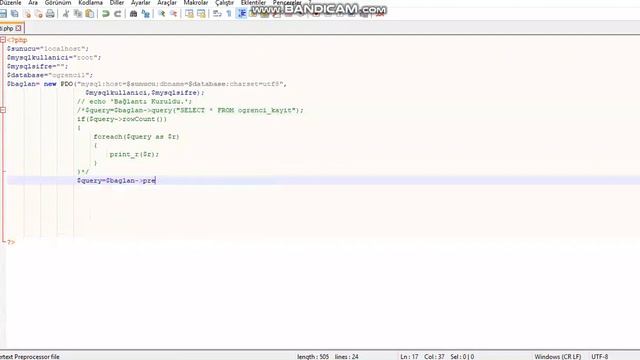
Task: Click the closing '?>' tag line
Action: pyautogui.click(x=11, y=242)
